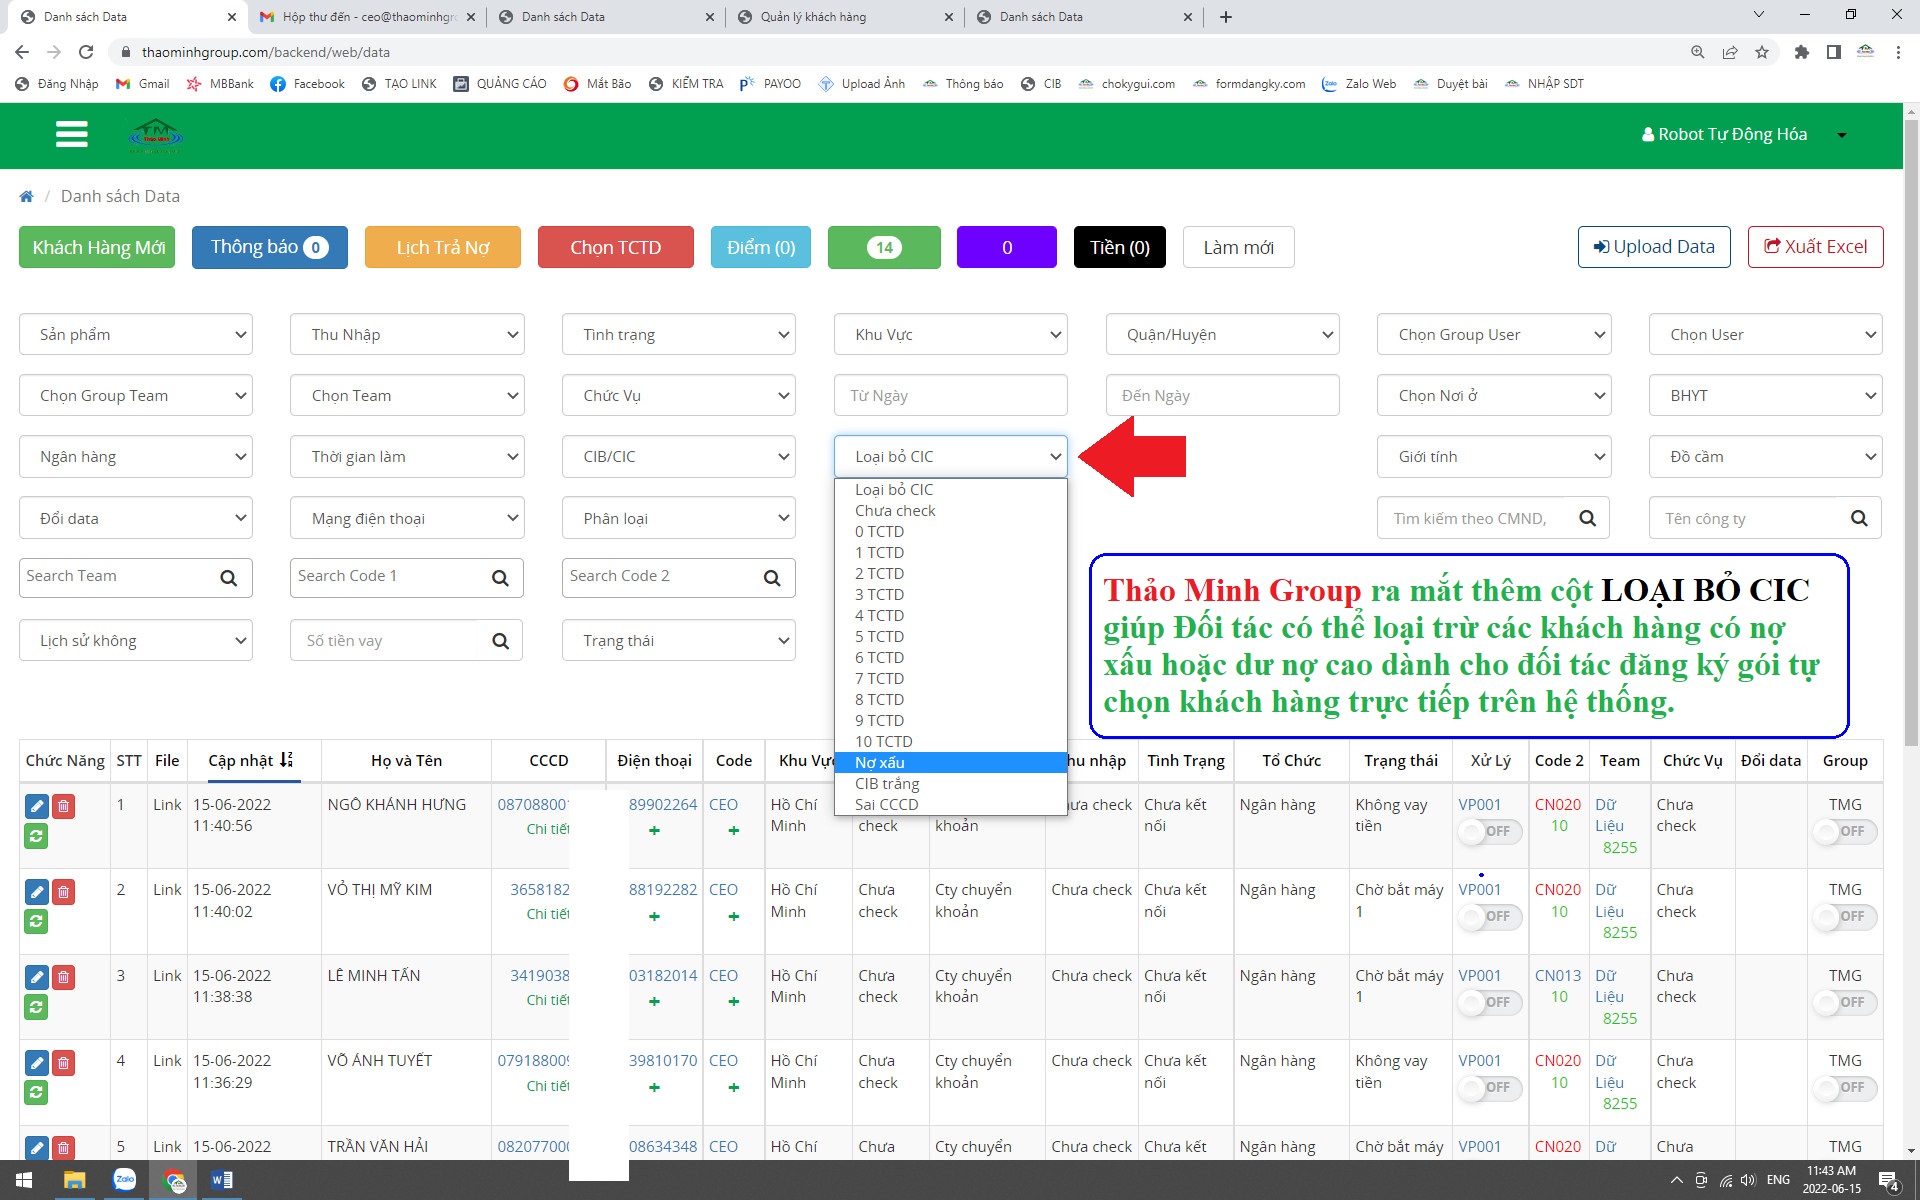The image size is (1920, 1200).
Task: Click the Search Code 1 magnifier icon
Action: pyautogui.click(x=500, y=578)
